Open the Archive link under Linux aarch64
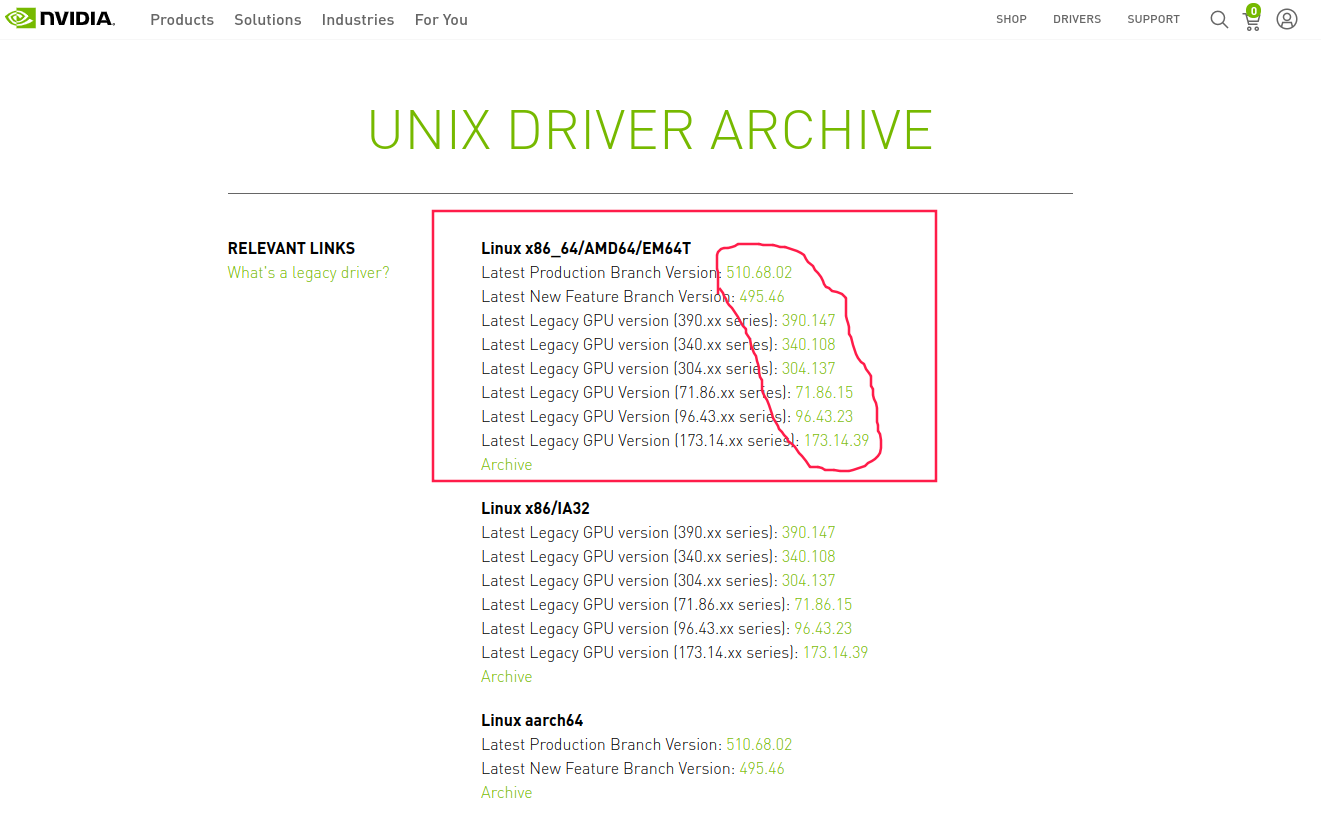 coord(507,793)
